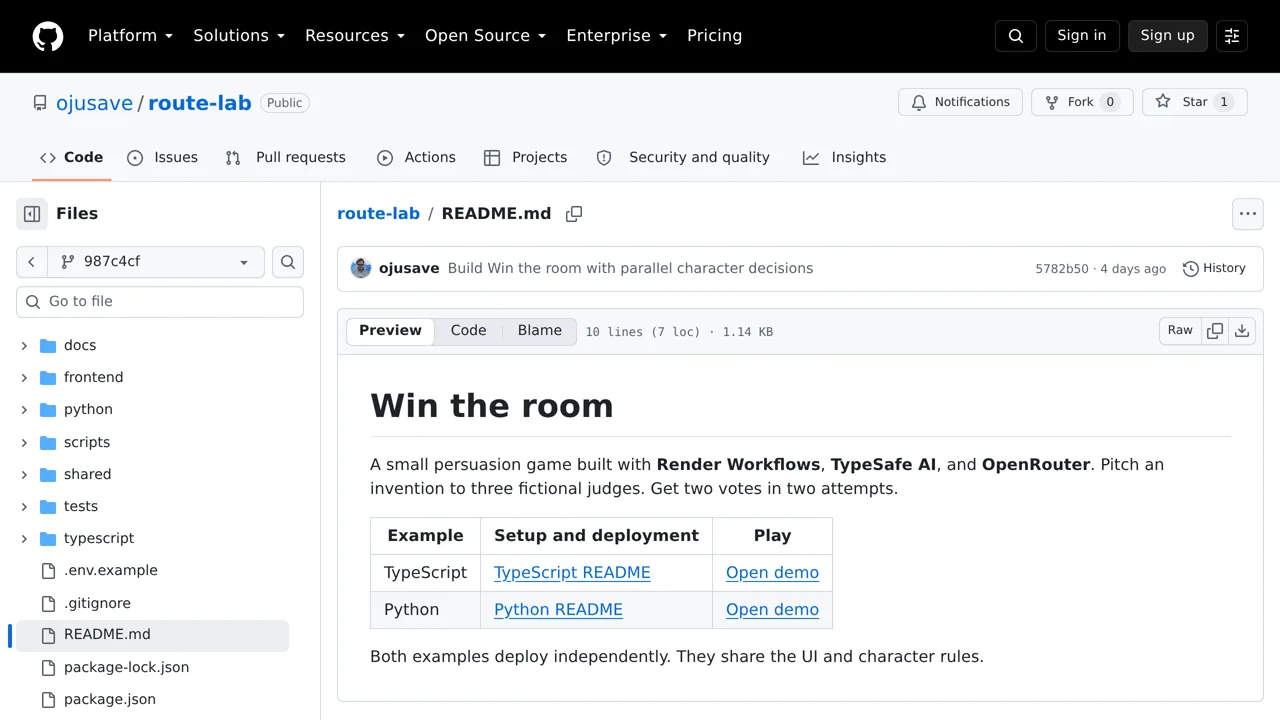The image size is (1280, 720).
Task: Open package.json in file tree
Action: [109, 699]
